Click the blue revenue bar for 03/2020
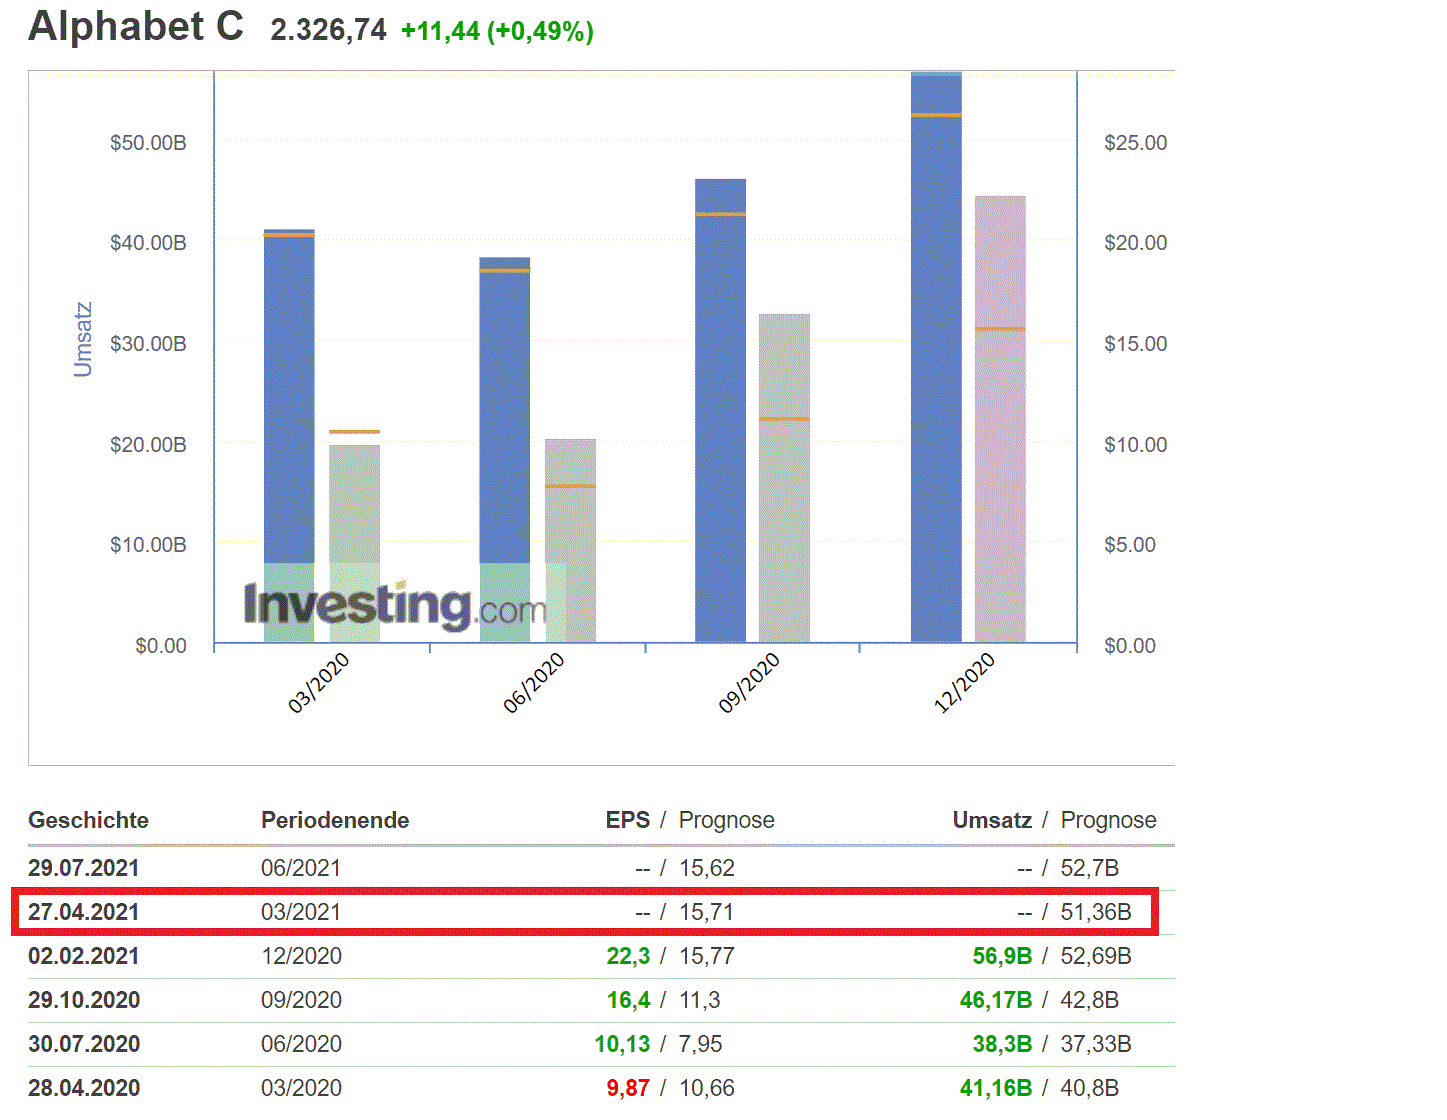 [x=289, y=436]
